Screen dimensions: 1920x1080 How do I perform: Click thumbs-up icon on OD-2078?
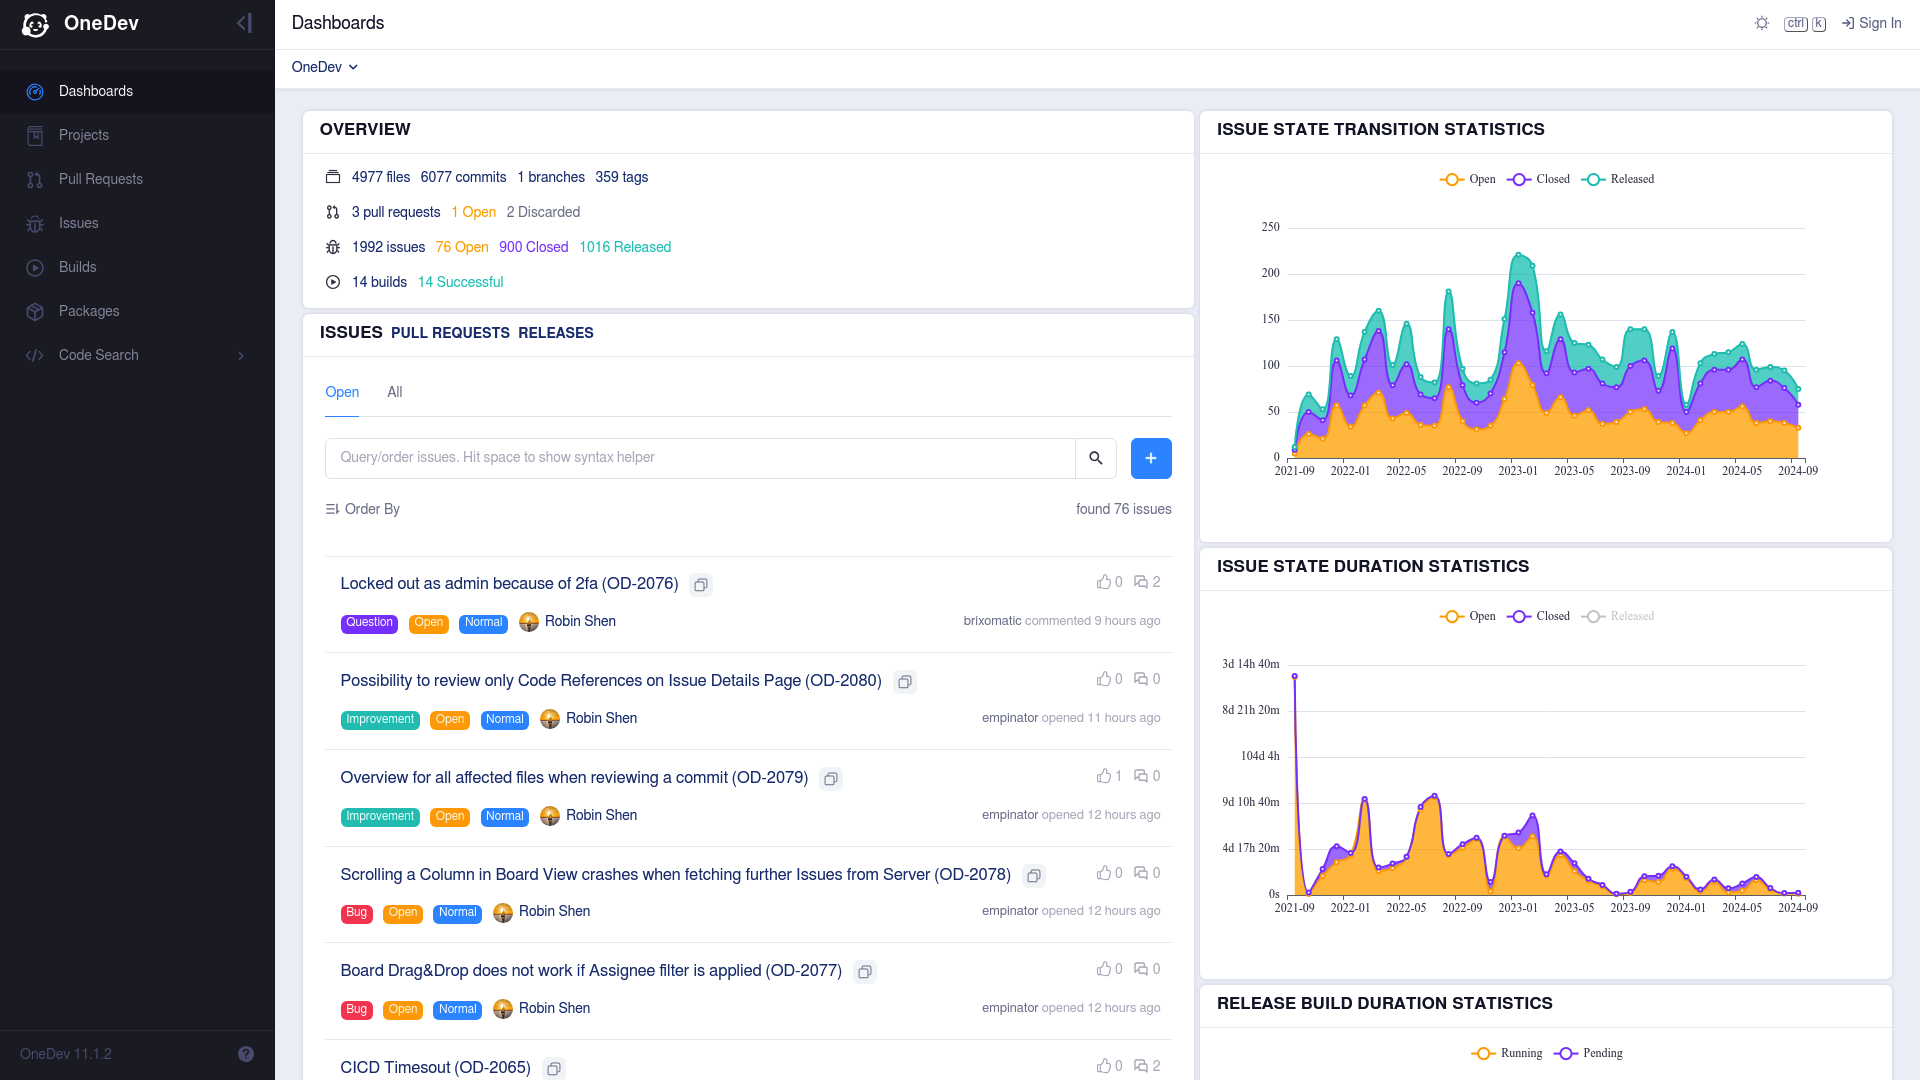[x=1104, y=873]
